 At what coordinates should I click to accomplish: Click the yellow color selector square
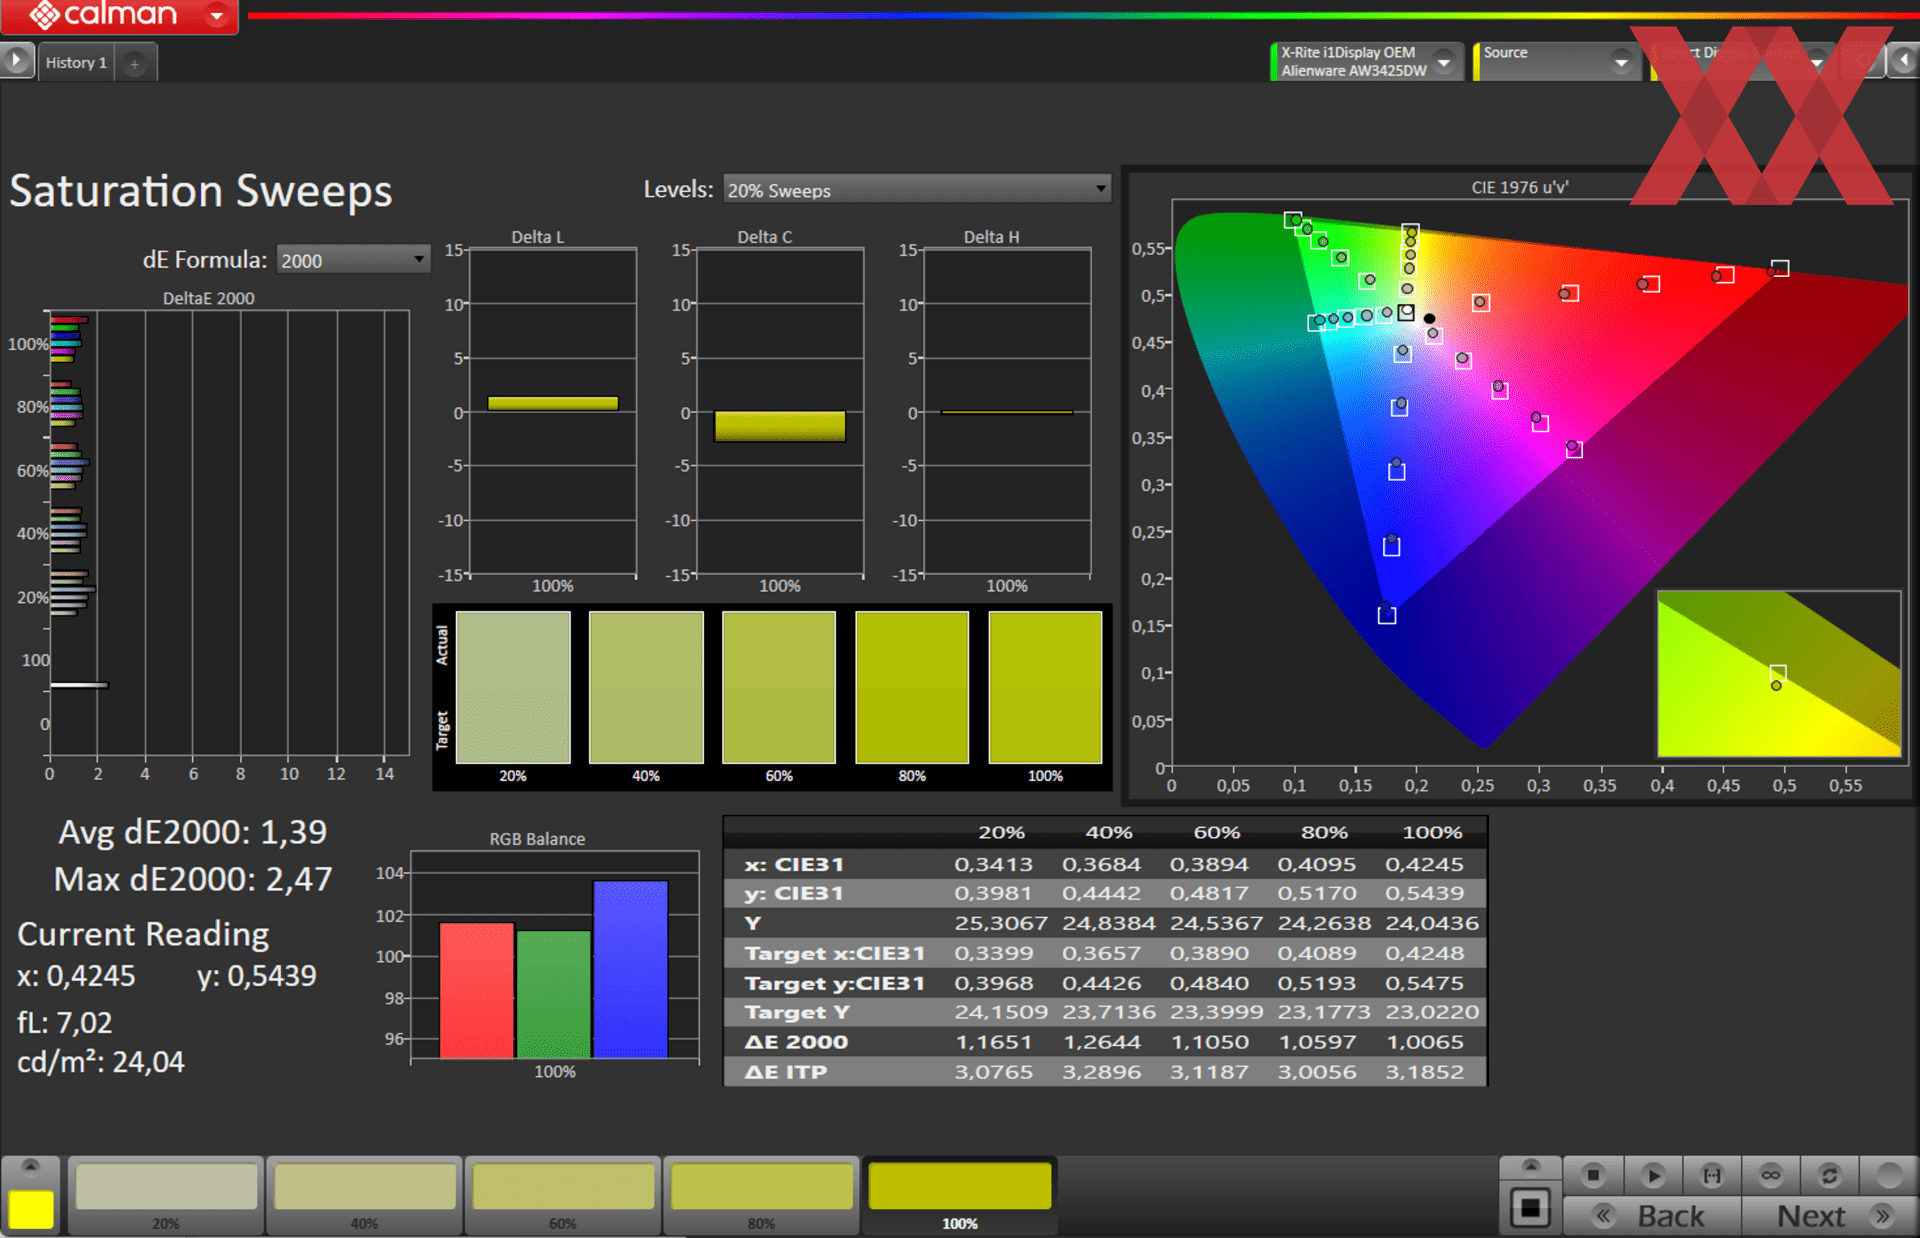[31, 1208]
